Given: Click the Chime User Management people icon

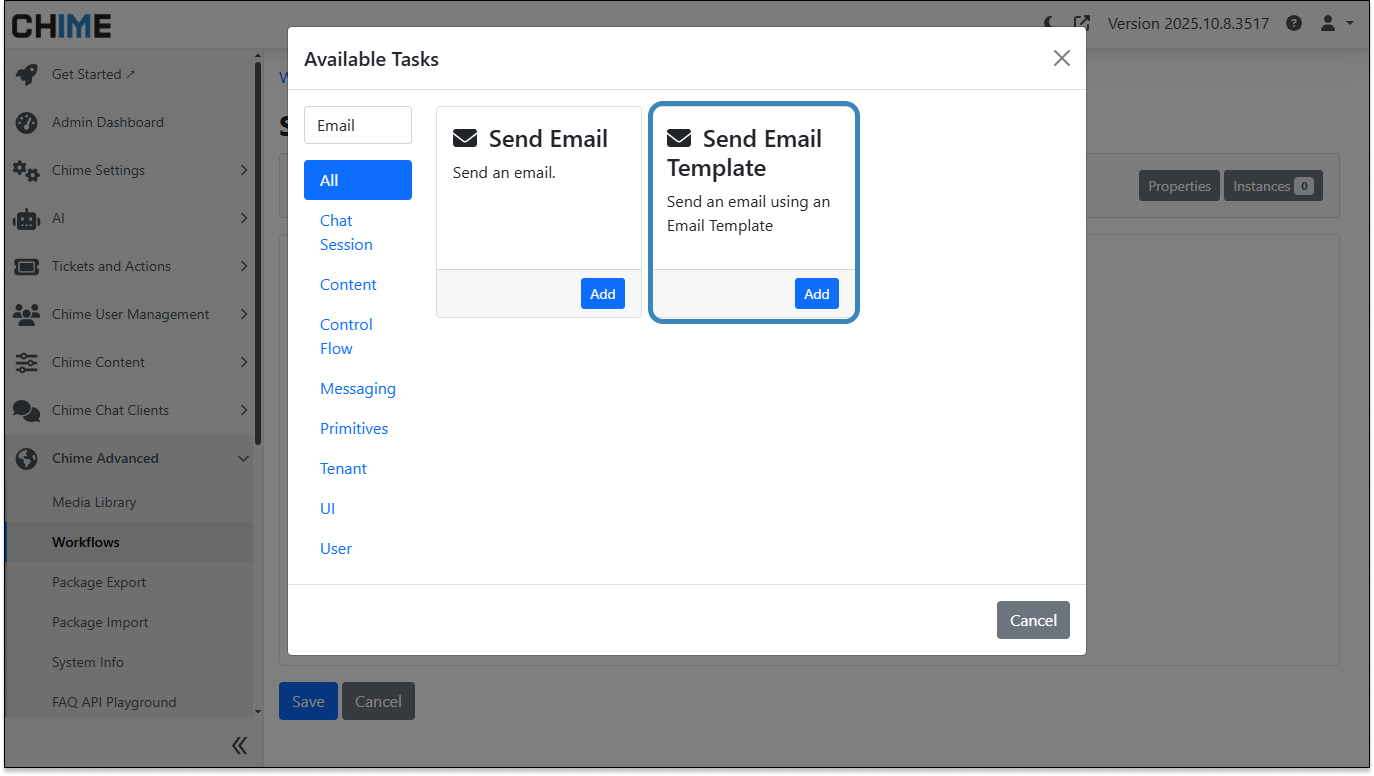Looking at the screenshot, I should (27, 315).
